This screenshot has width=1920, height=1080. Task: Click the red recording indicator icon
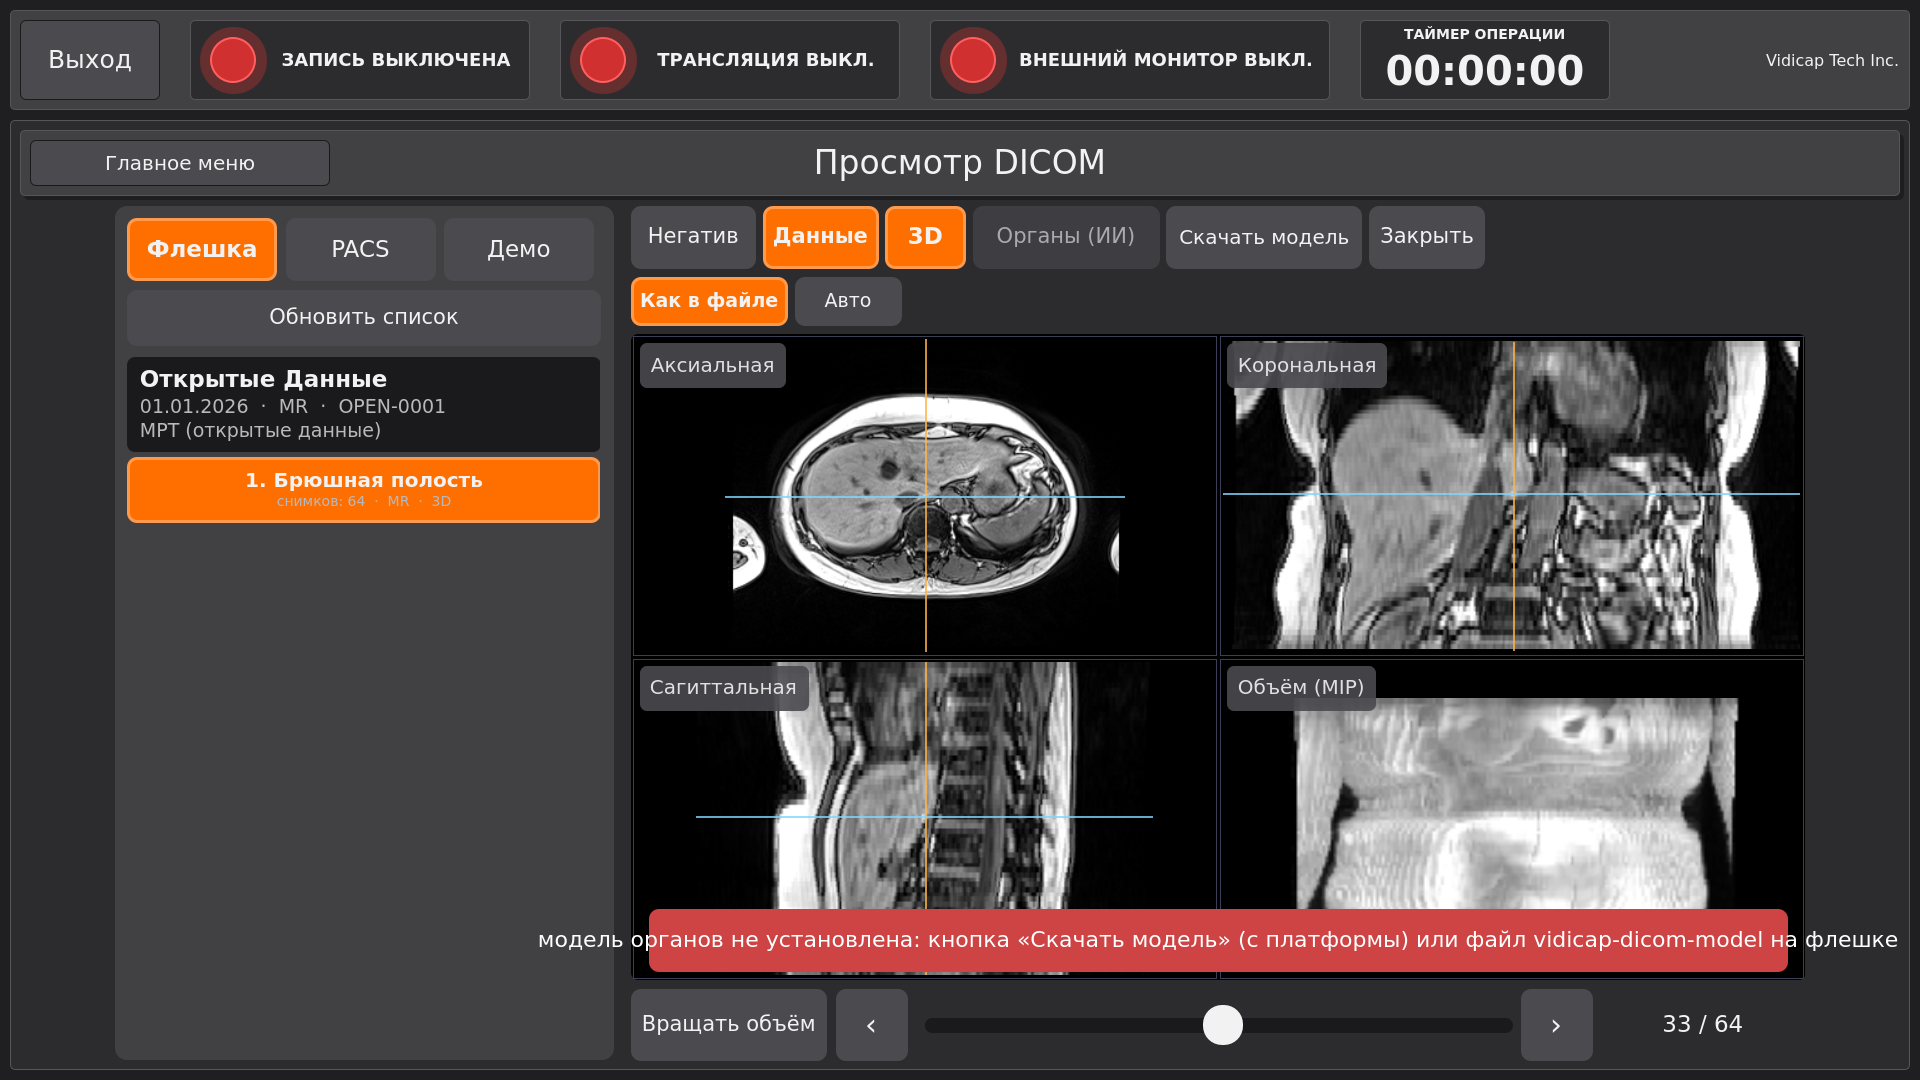(233, 60)
